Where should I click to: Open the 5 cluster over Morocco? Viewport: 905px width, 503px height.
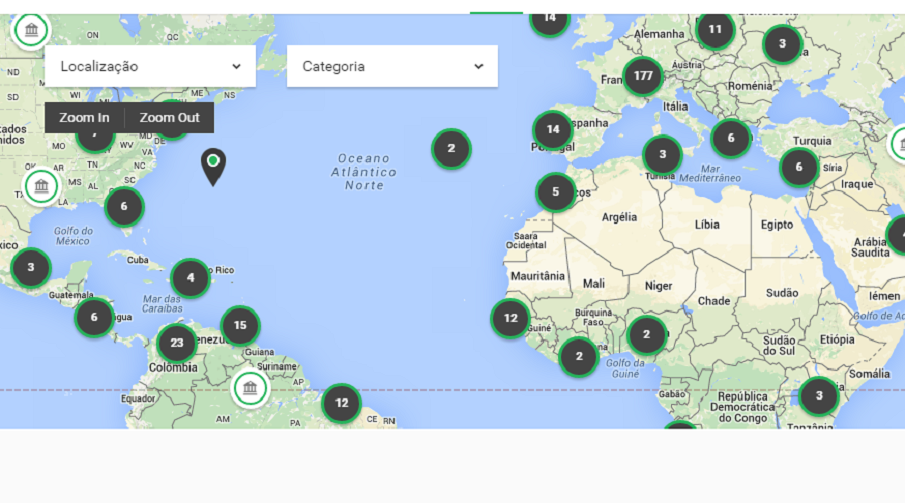(555, 192)
